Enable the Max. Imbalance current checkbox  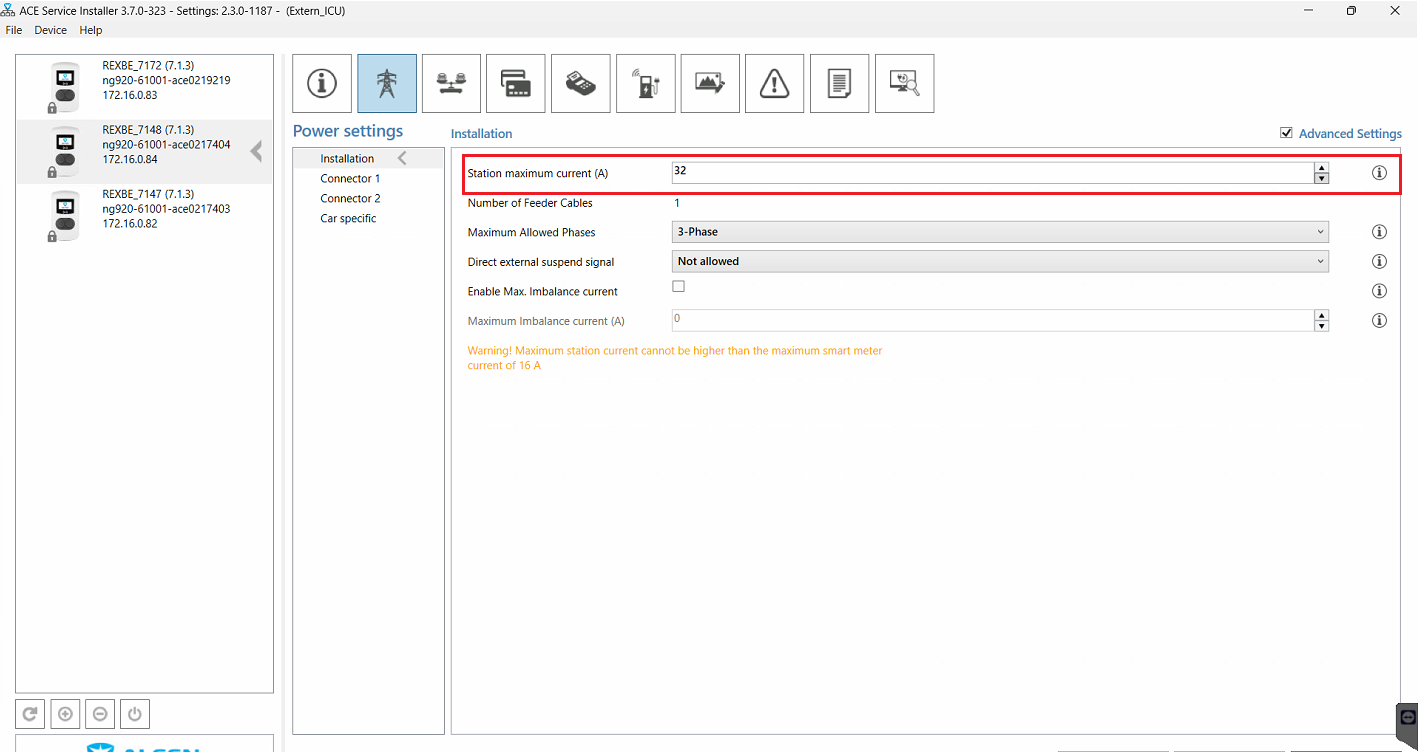(x=679, y=287)
